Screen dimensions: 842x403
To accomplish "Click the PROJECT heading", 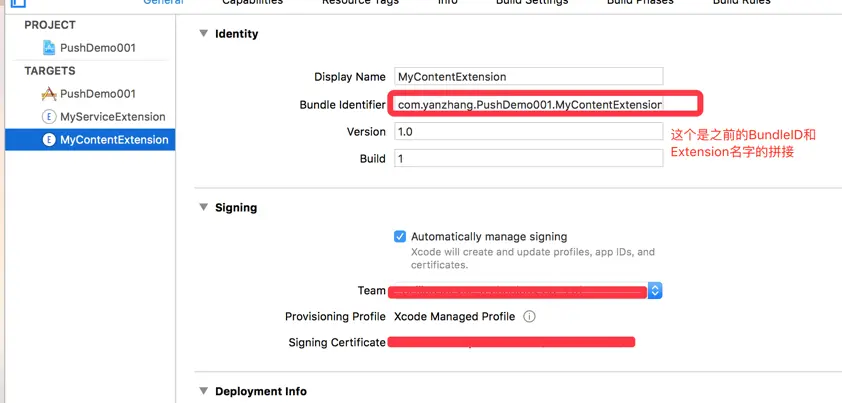I will [50, 25].
